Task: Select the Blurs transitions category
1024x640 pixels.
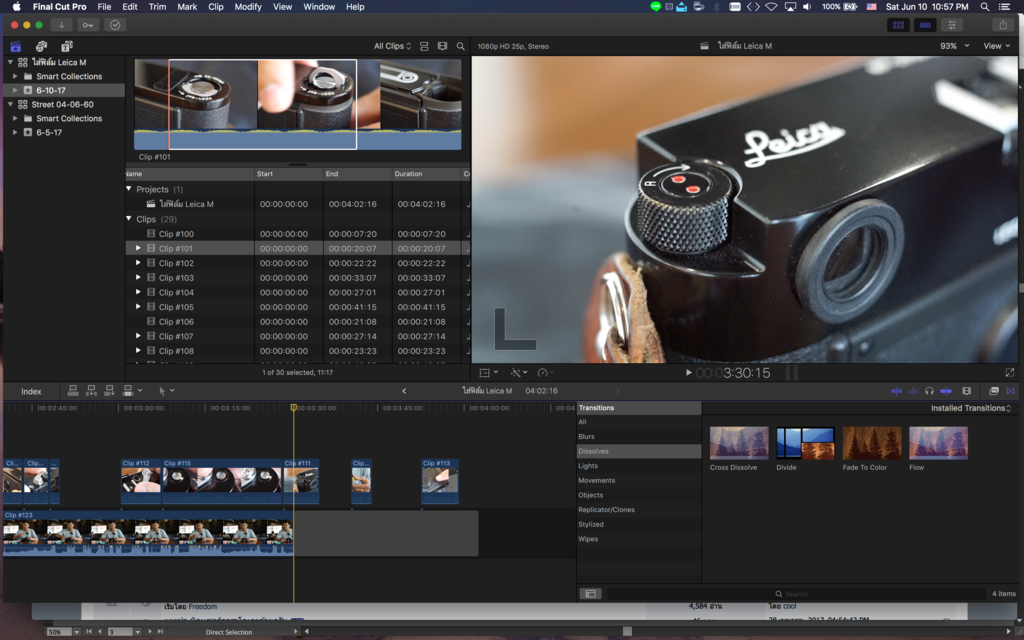Action: 586,436
